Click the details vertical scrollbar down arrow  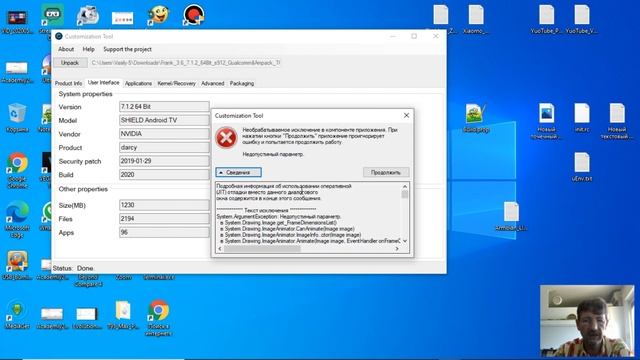(x=404, y=241)
